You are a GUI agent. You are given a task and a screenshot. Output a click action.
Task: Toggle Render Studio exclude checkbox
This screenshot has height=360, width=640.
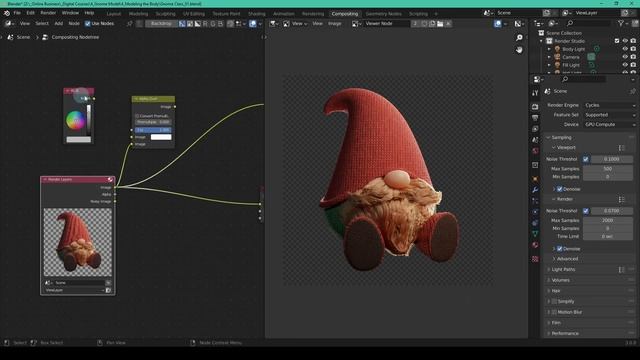point(617,41)
